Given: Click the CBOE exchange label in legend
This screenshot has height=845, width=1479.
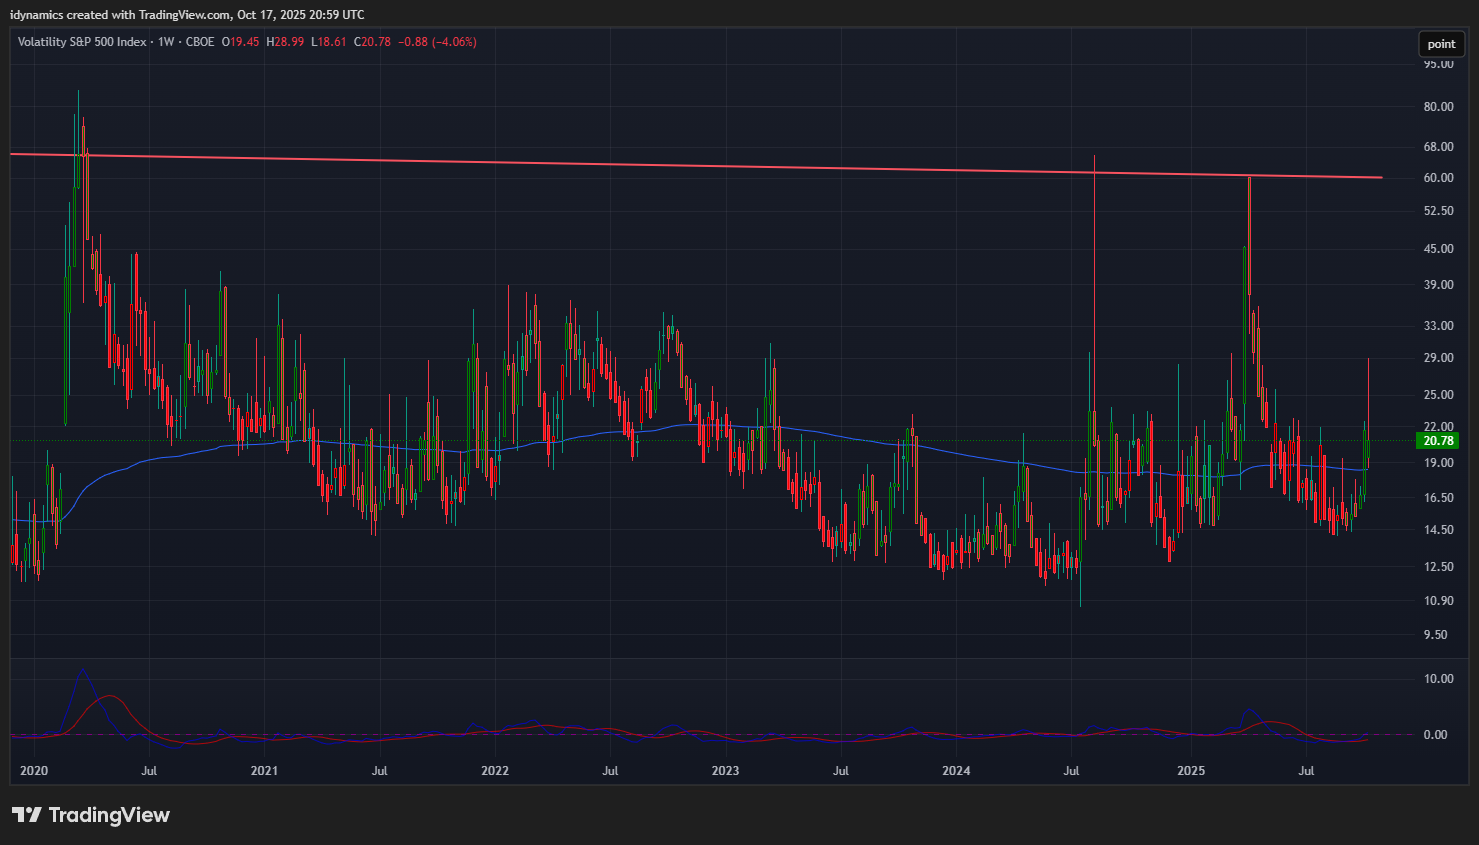Looking at the screenshot, I should pos(200,42).
